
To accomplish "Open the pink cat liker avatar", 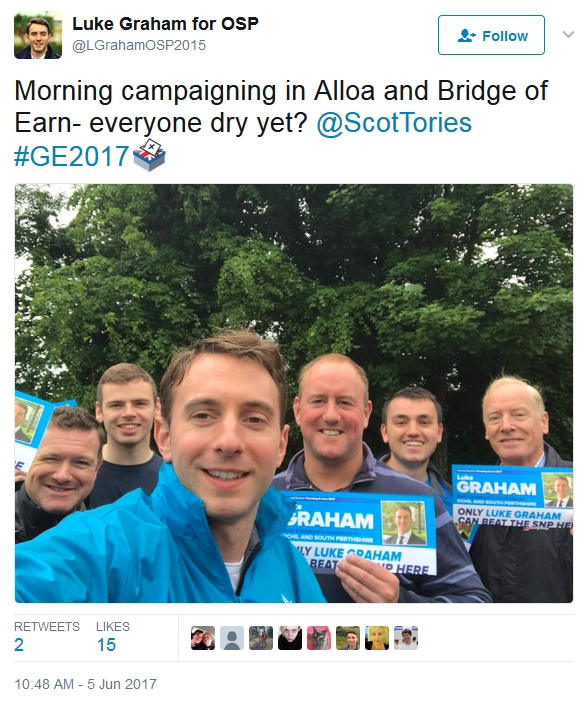I will [x=319, y=638].
